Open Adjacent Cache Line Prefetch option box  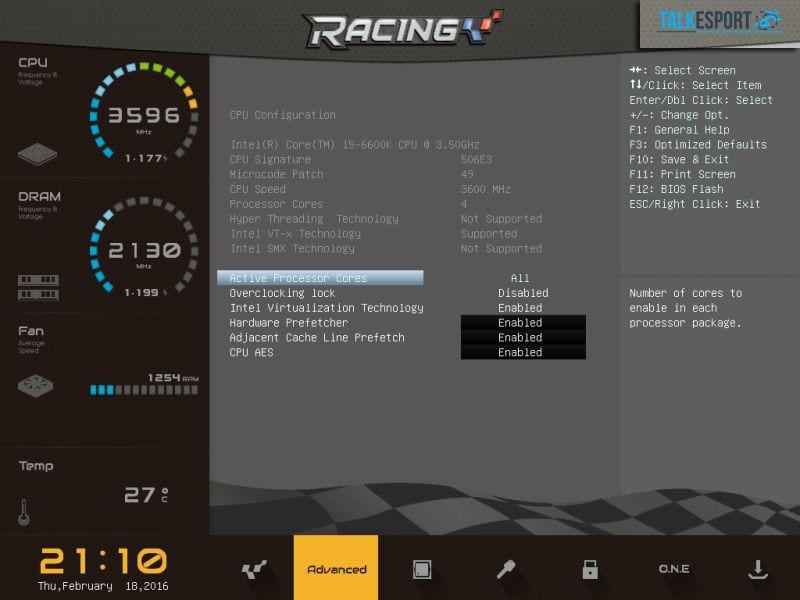[522, 338]
